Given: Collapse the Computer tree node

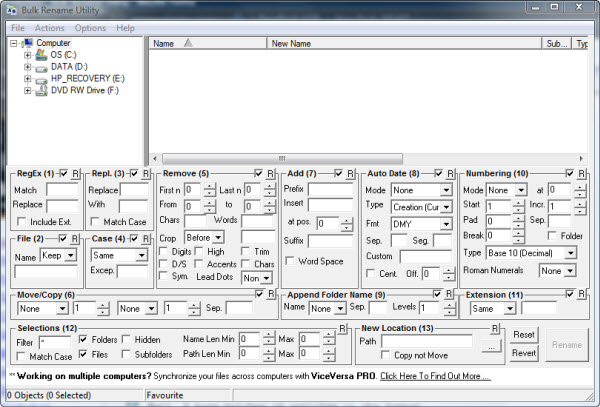Looking at the screenshot, I should [14, 43].
